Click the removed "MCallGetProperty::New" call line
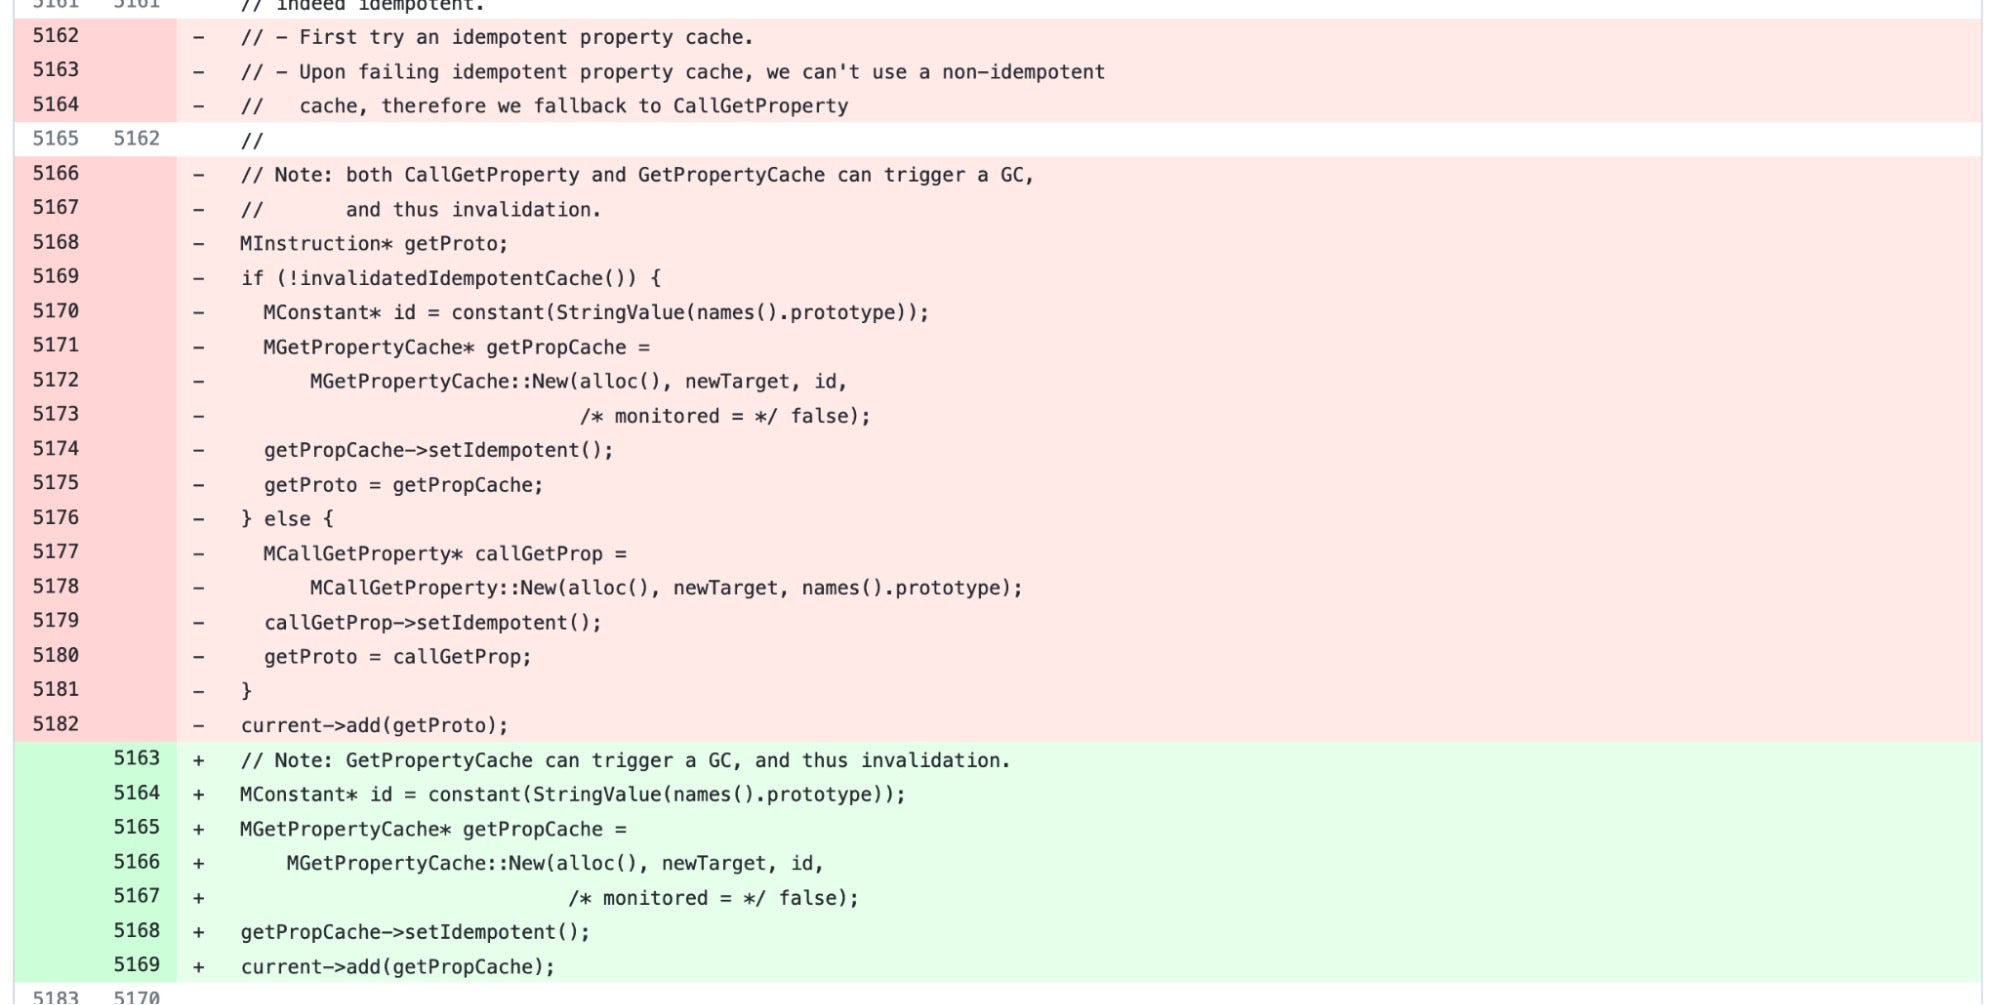Screen dimensions: 1999x1005 click(x=665, y=588)
